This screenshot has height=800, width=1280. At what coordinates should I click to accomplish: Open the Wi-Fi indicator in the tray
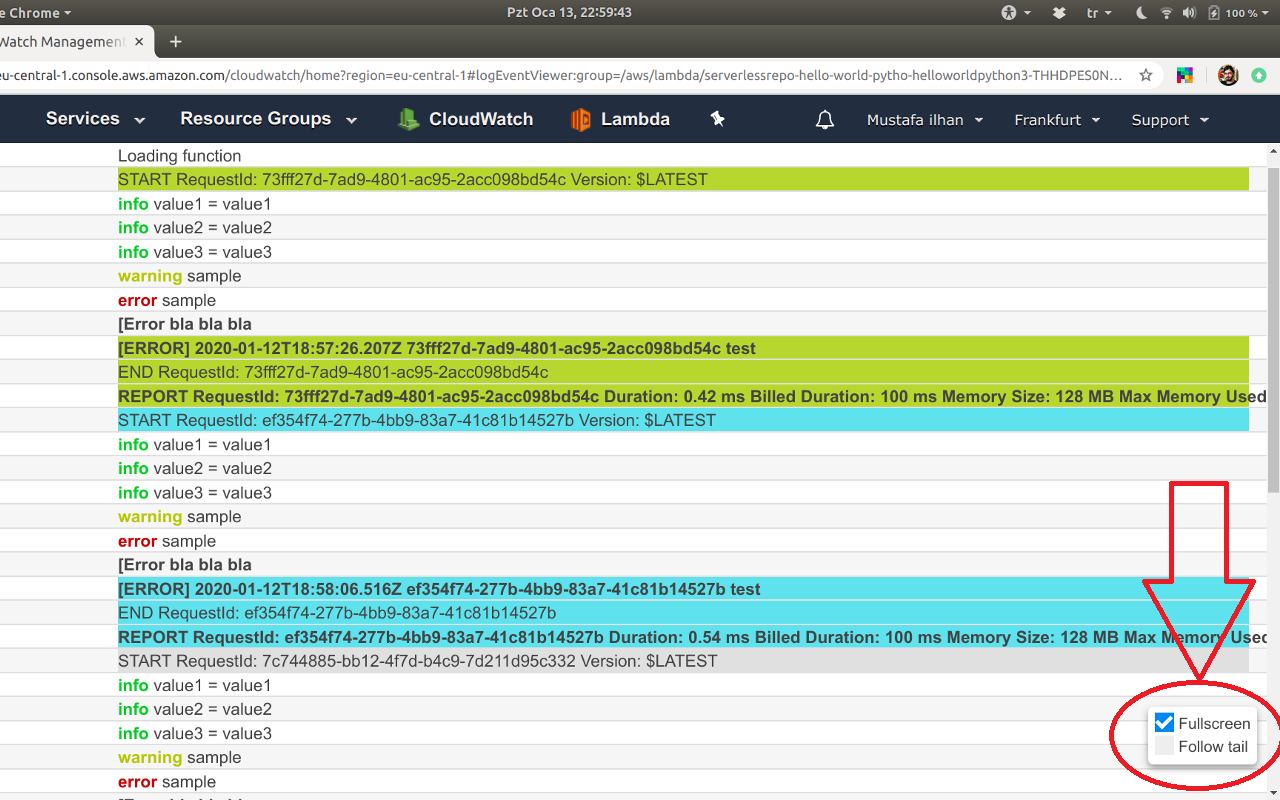(1166, 12)
